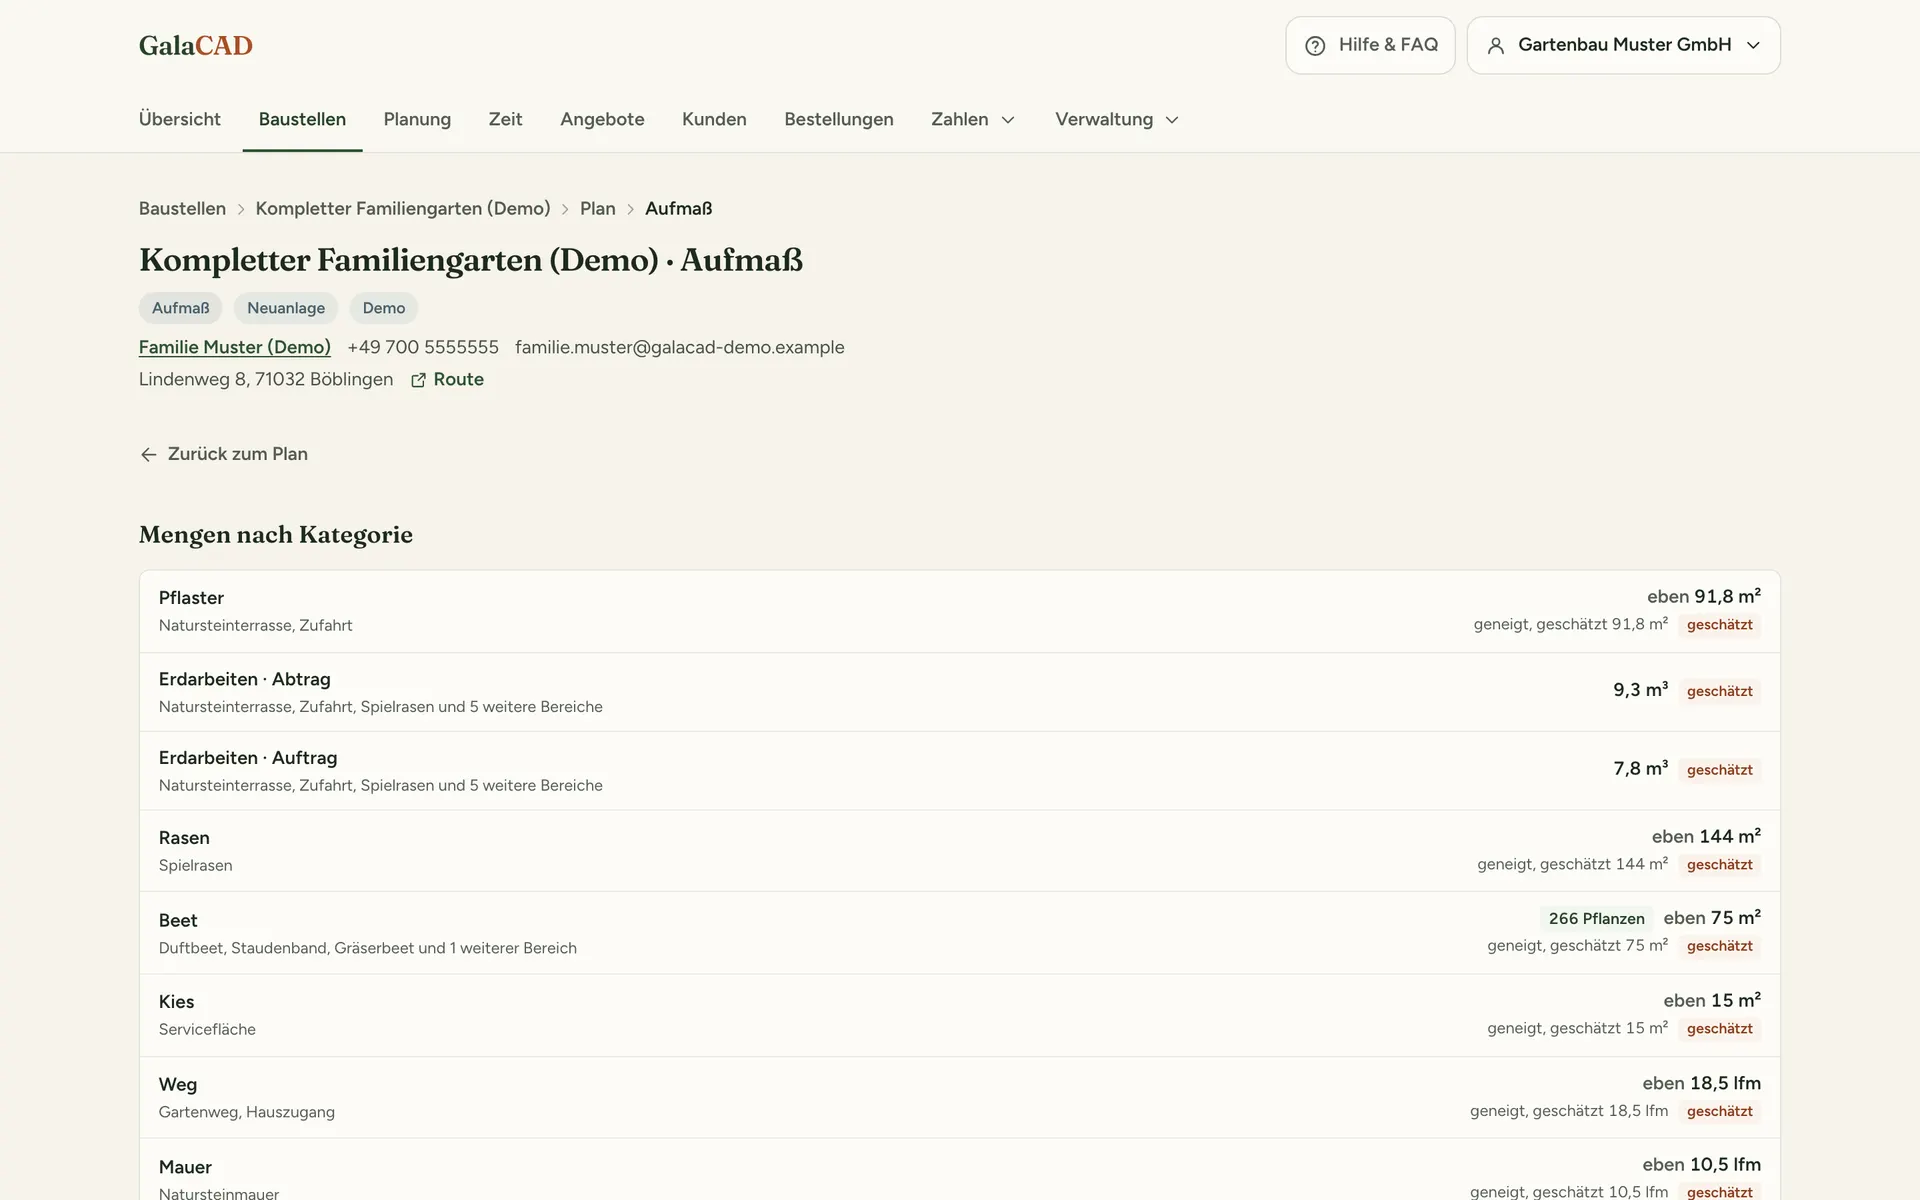Go to the Übersicht tab

click(180, 119)
